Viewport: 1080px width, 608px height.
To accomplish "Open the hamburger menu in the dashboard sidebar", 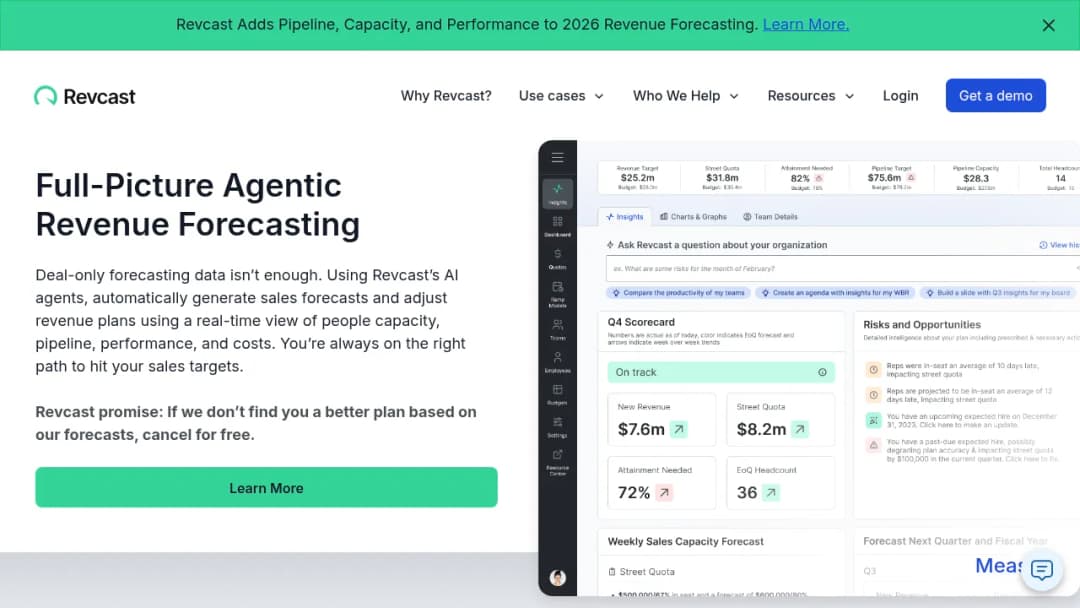I will click(x=557, y=158).
